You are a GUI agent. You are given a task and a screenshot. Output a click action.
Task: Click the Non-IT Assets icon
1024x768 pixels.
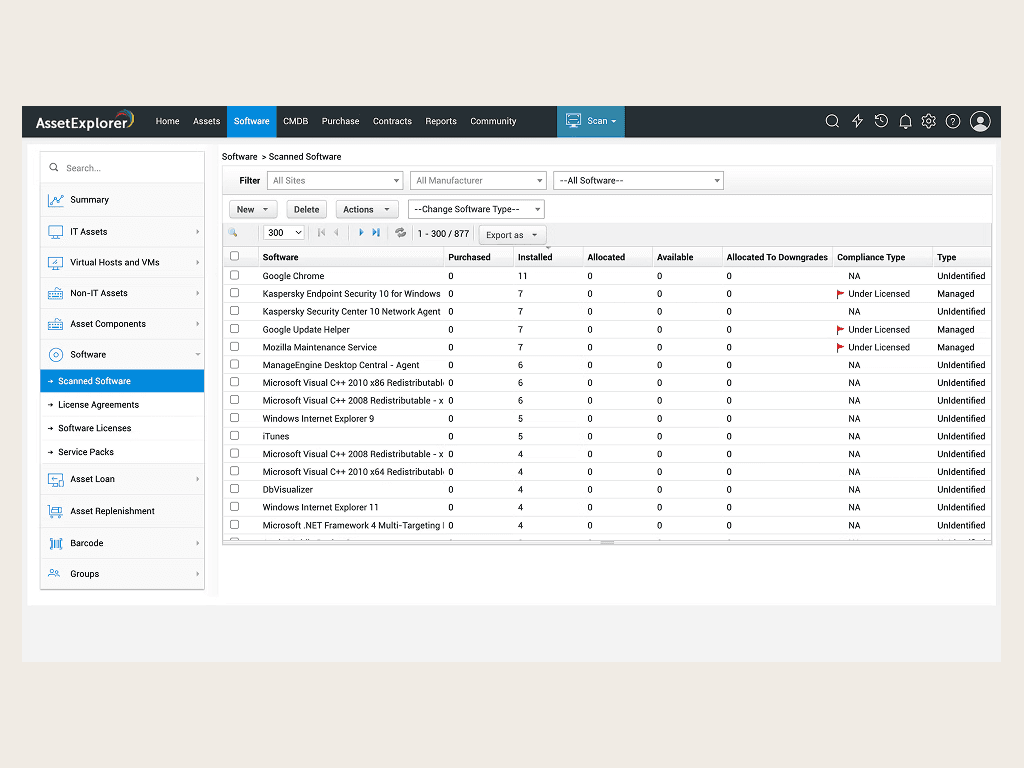coord(56,293)
